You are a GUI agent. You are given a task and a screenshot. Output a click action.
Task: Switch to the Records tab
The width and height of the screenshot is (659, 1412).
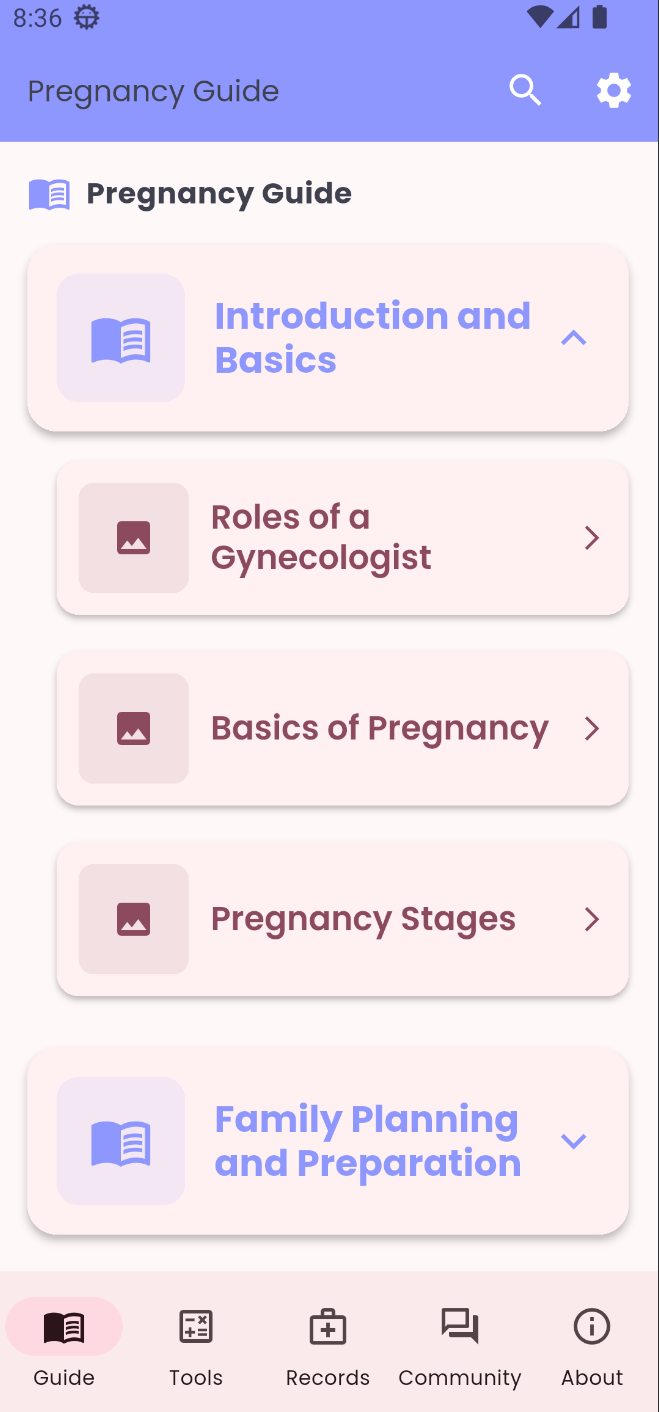(328, 1346)
